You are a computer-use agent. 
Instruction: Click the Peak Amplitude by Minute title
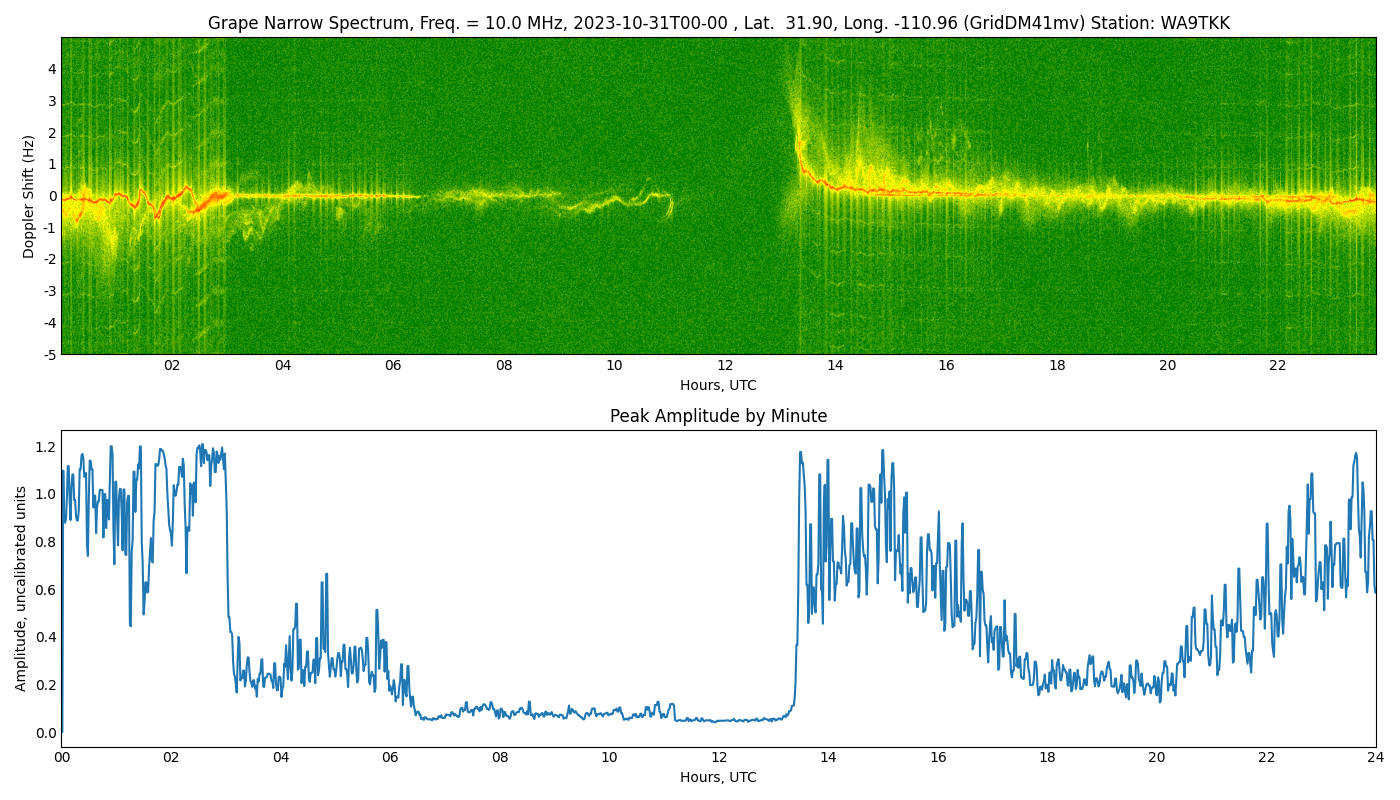tap(718, 416)
